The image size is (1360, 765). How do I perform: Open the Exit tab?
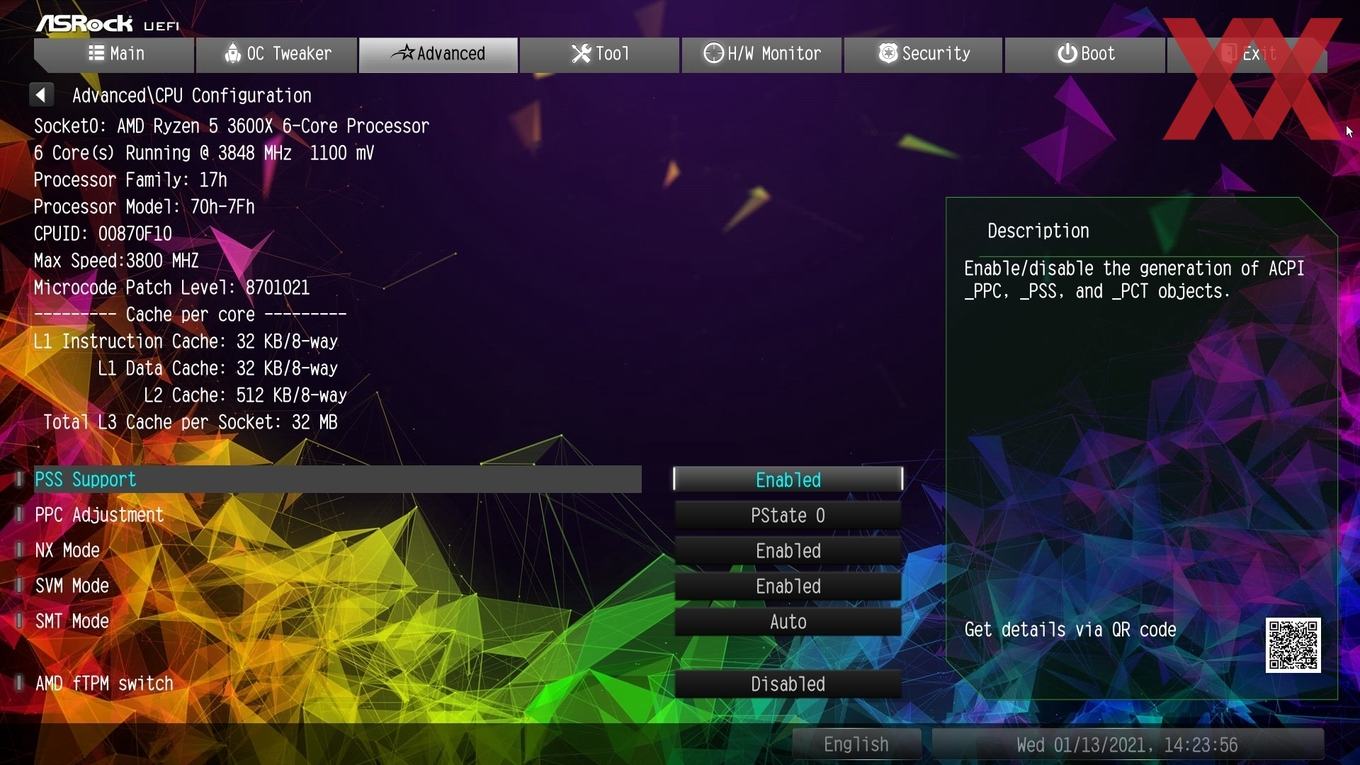tap(1247, 54)
